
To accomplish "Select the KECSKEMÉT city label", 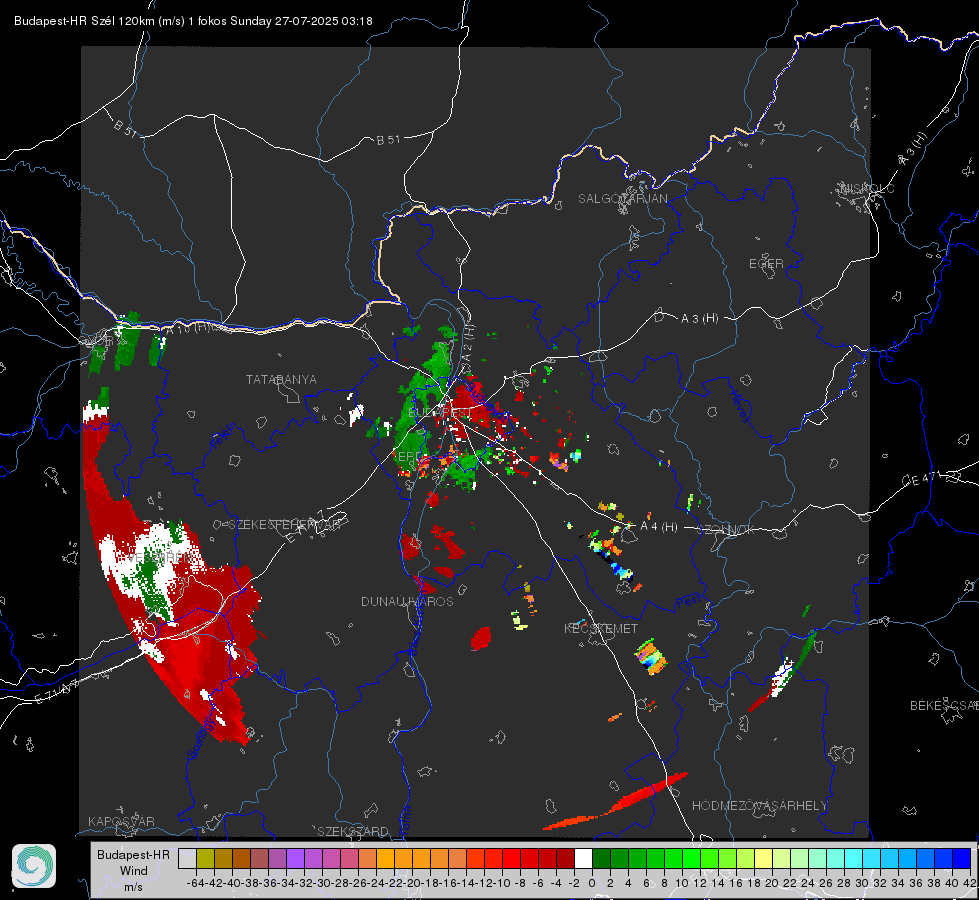I will pos(601,628).
